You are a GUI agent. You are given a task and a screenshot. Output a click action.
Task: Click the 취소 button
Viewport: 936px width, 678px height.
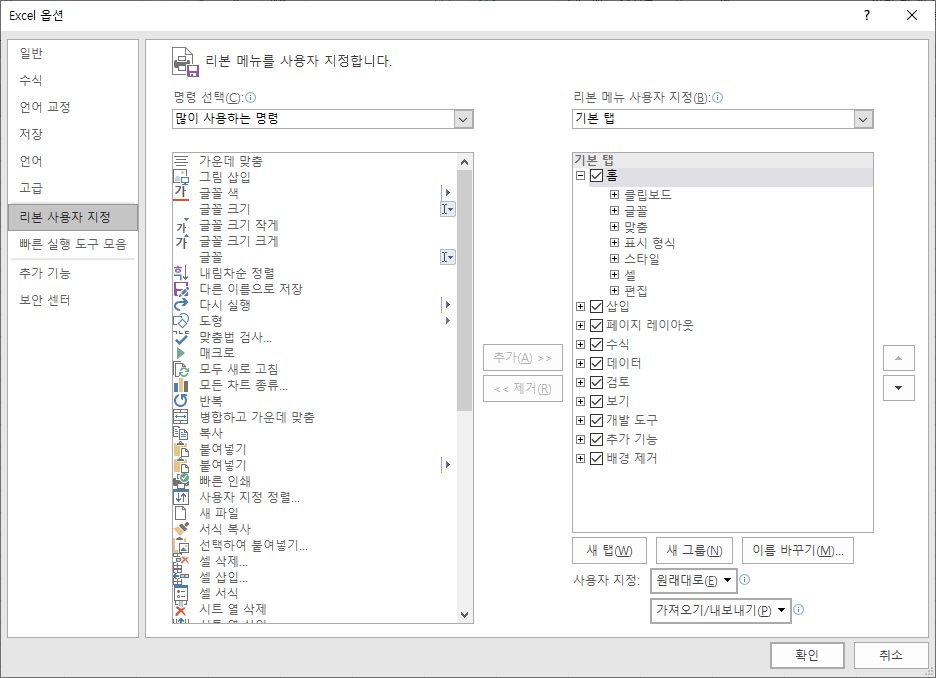click(x=891, y=655)
